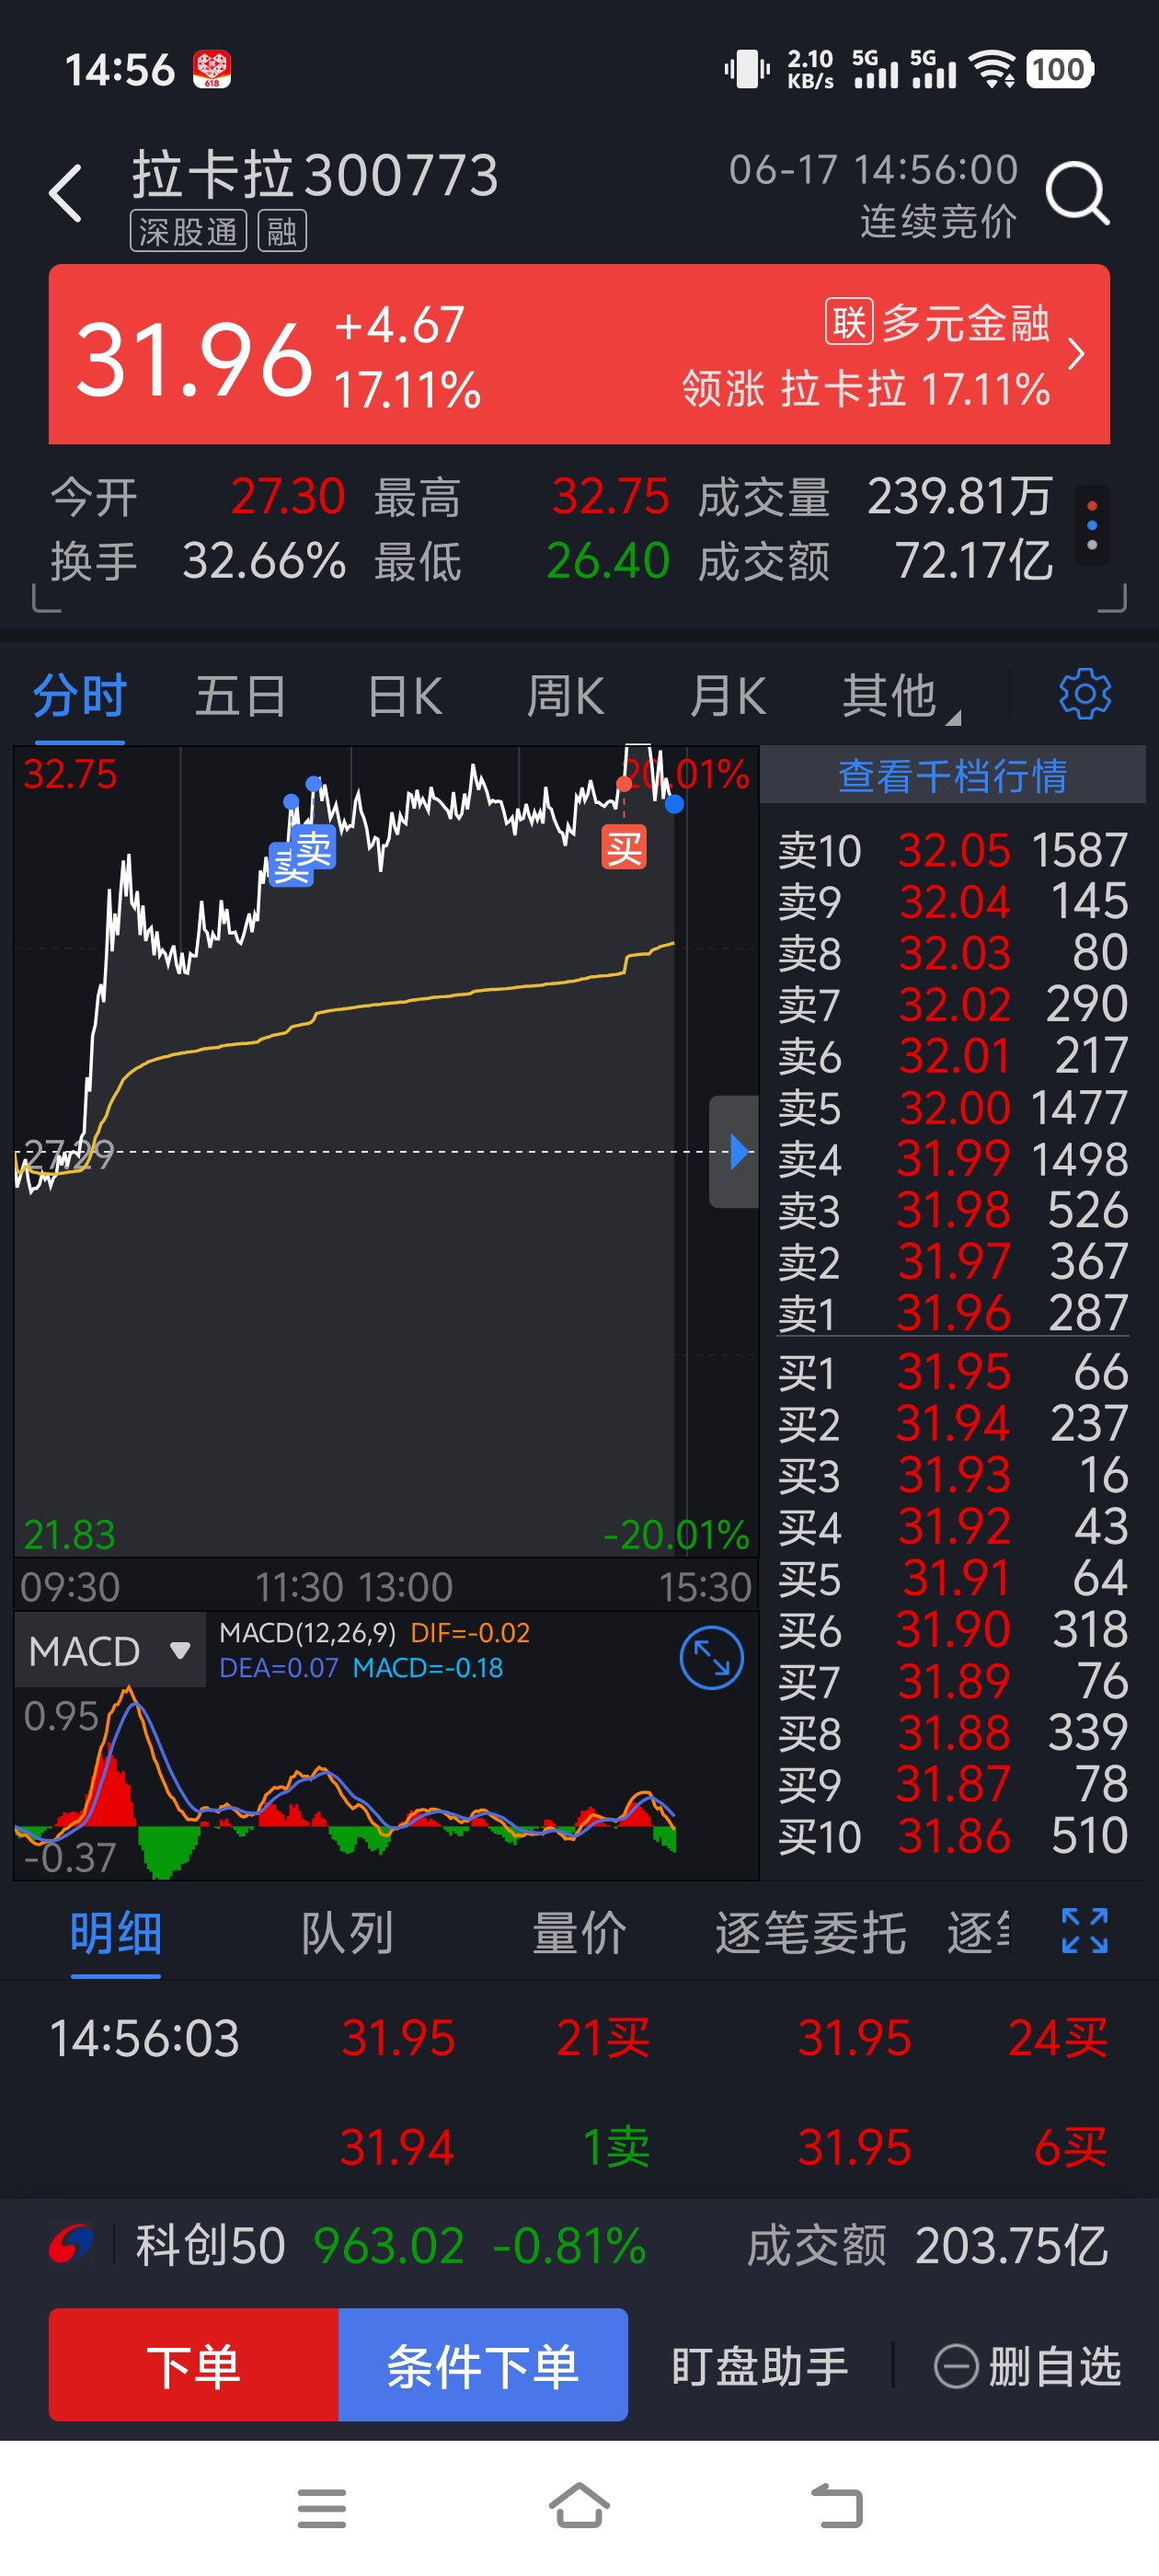
Task: Switch to the 五日 tab
Action: [240, 695]
